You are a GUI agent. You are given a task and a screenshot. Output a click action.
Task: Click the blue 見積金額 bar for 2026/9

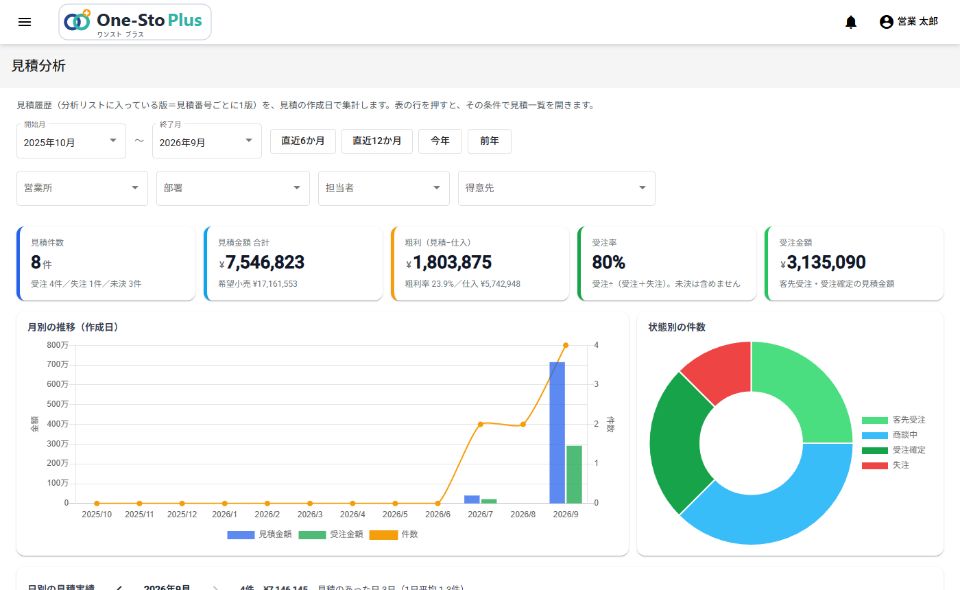[x=557, y=432]
